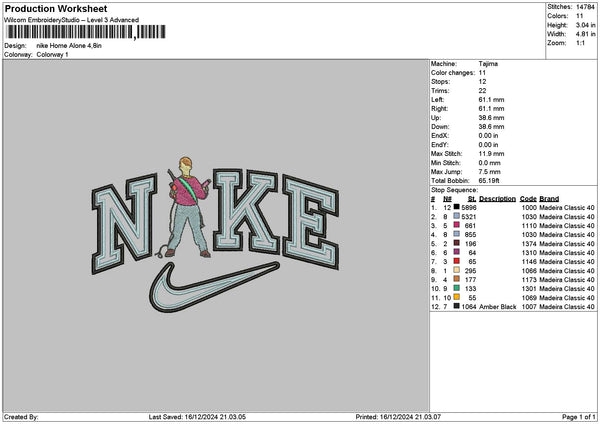Screen dimensions: 600x424
Task: Click the Height value 3.04 in
Action: 586,25
